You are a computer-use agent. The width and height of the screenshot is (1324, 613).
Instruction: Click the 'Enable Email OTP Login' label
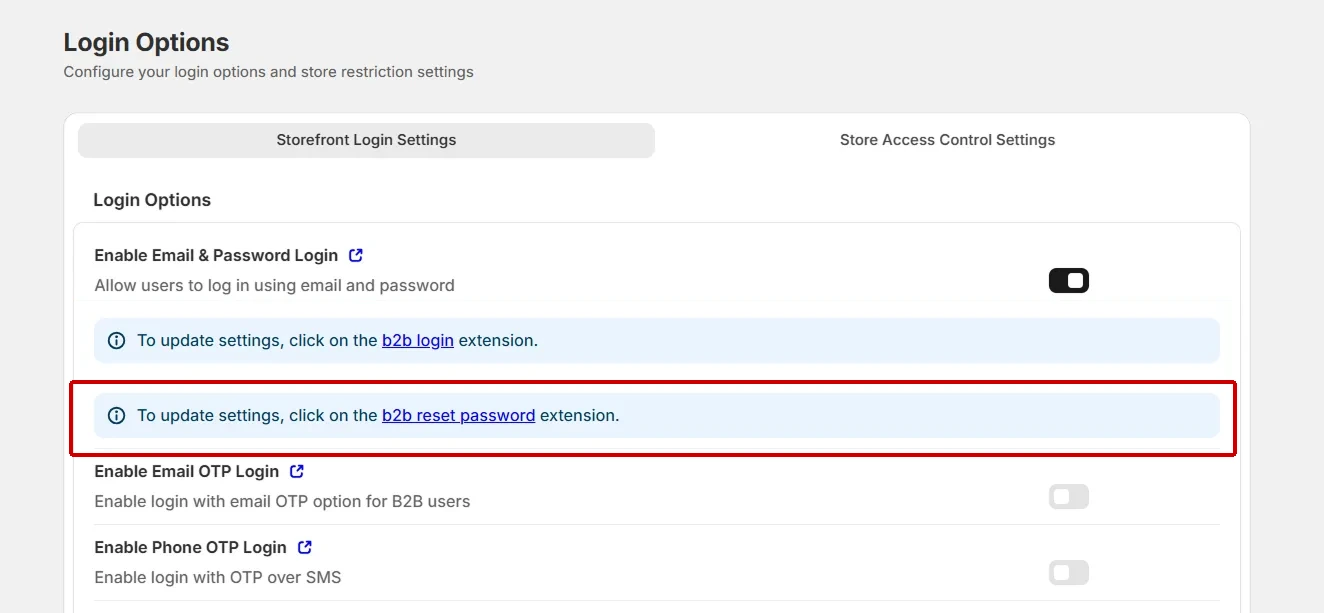pyautogui.click(x=187, y=471)
